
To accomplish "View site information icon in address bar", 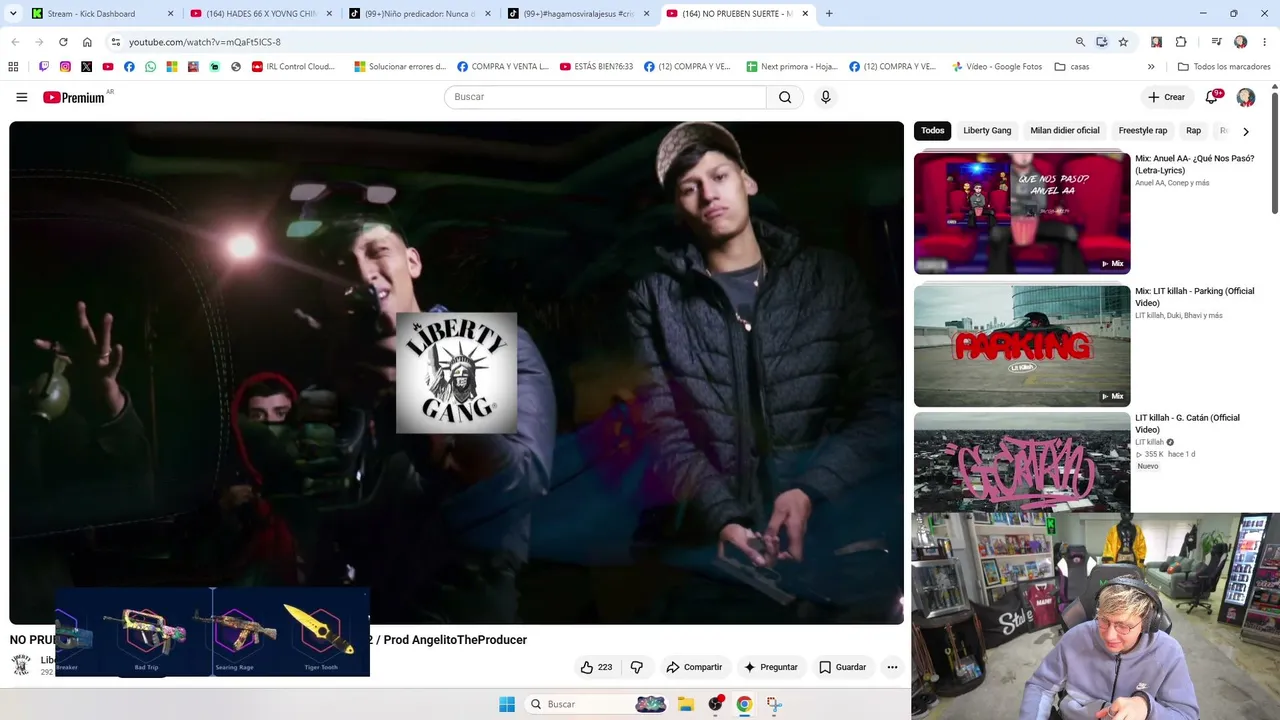I will click(116, 42).
